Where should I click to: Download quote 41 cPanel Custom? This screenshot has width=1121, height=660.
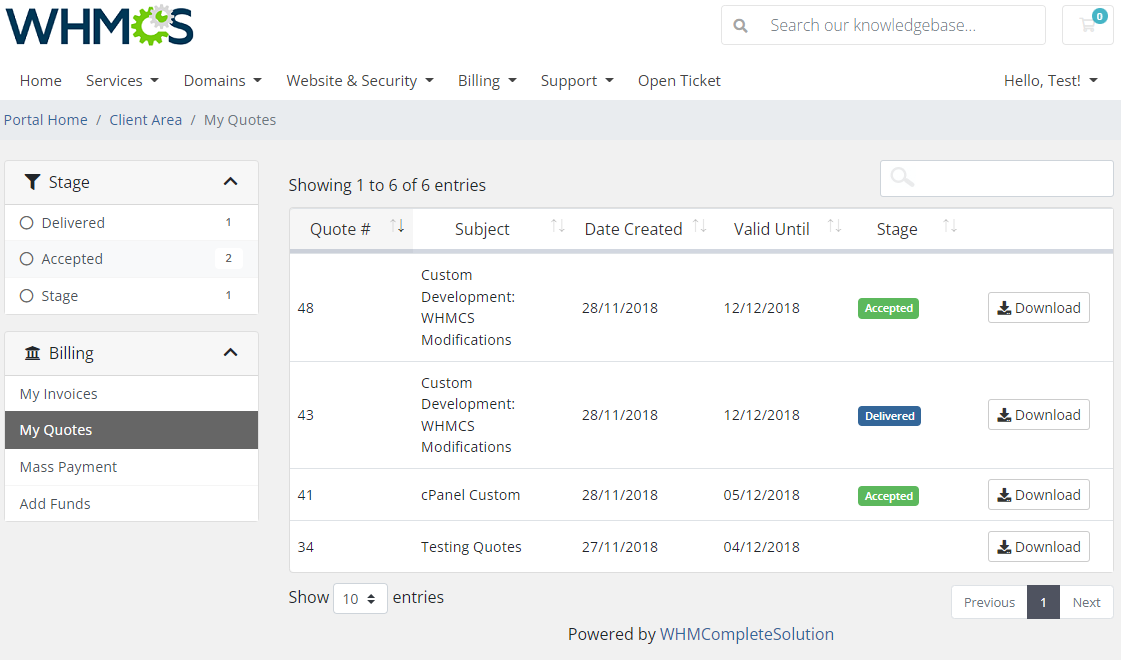coord(1039,495)
